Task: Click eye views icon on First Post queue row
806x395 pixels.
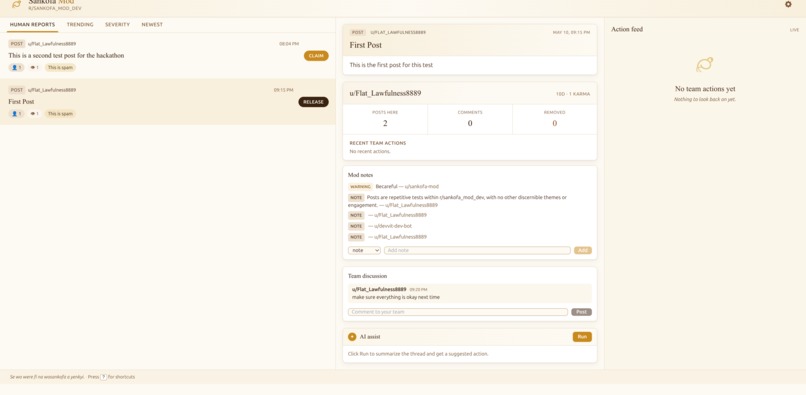Action: point(34,114)
